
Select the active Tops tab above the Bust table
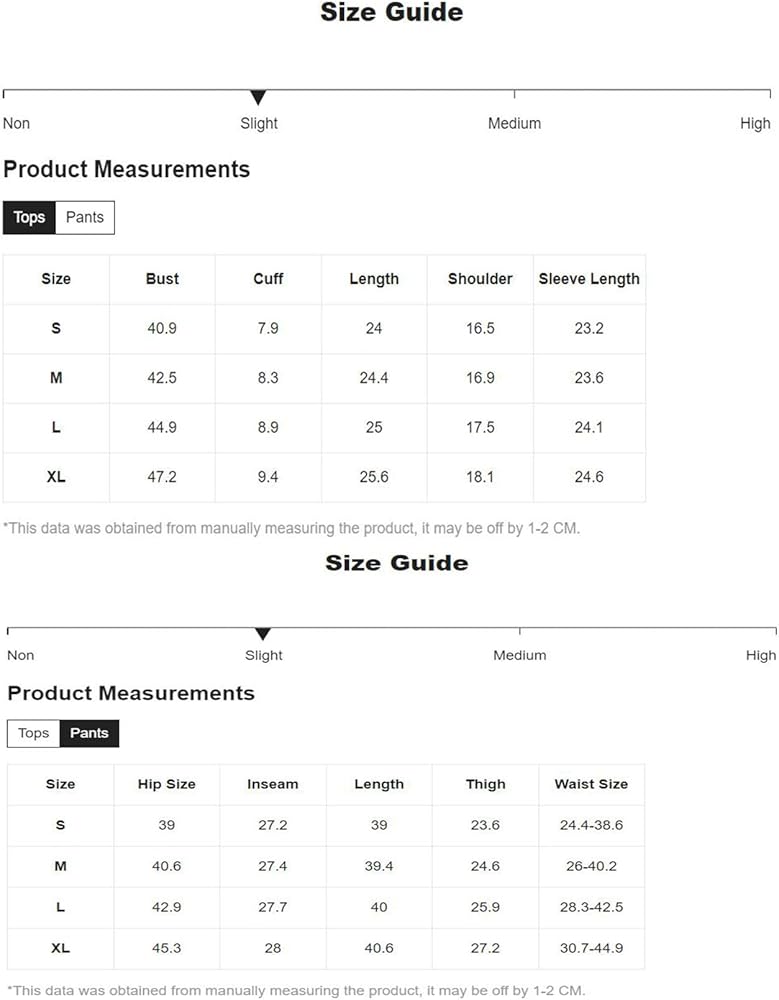coord(29,217)
